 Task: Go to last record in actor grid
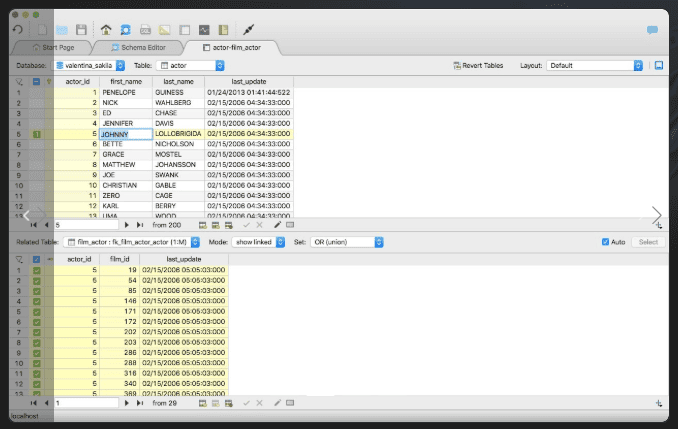coord(140,225)
